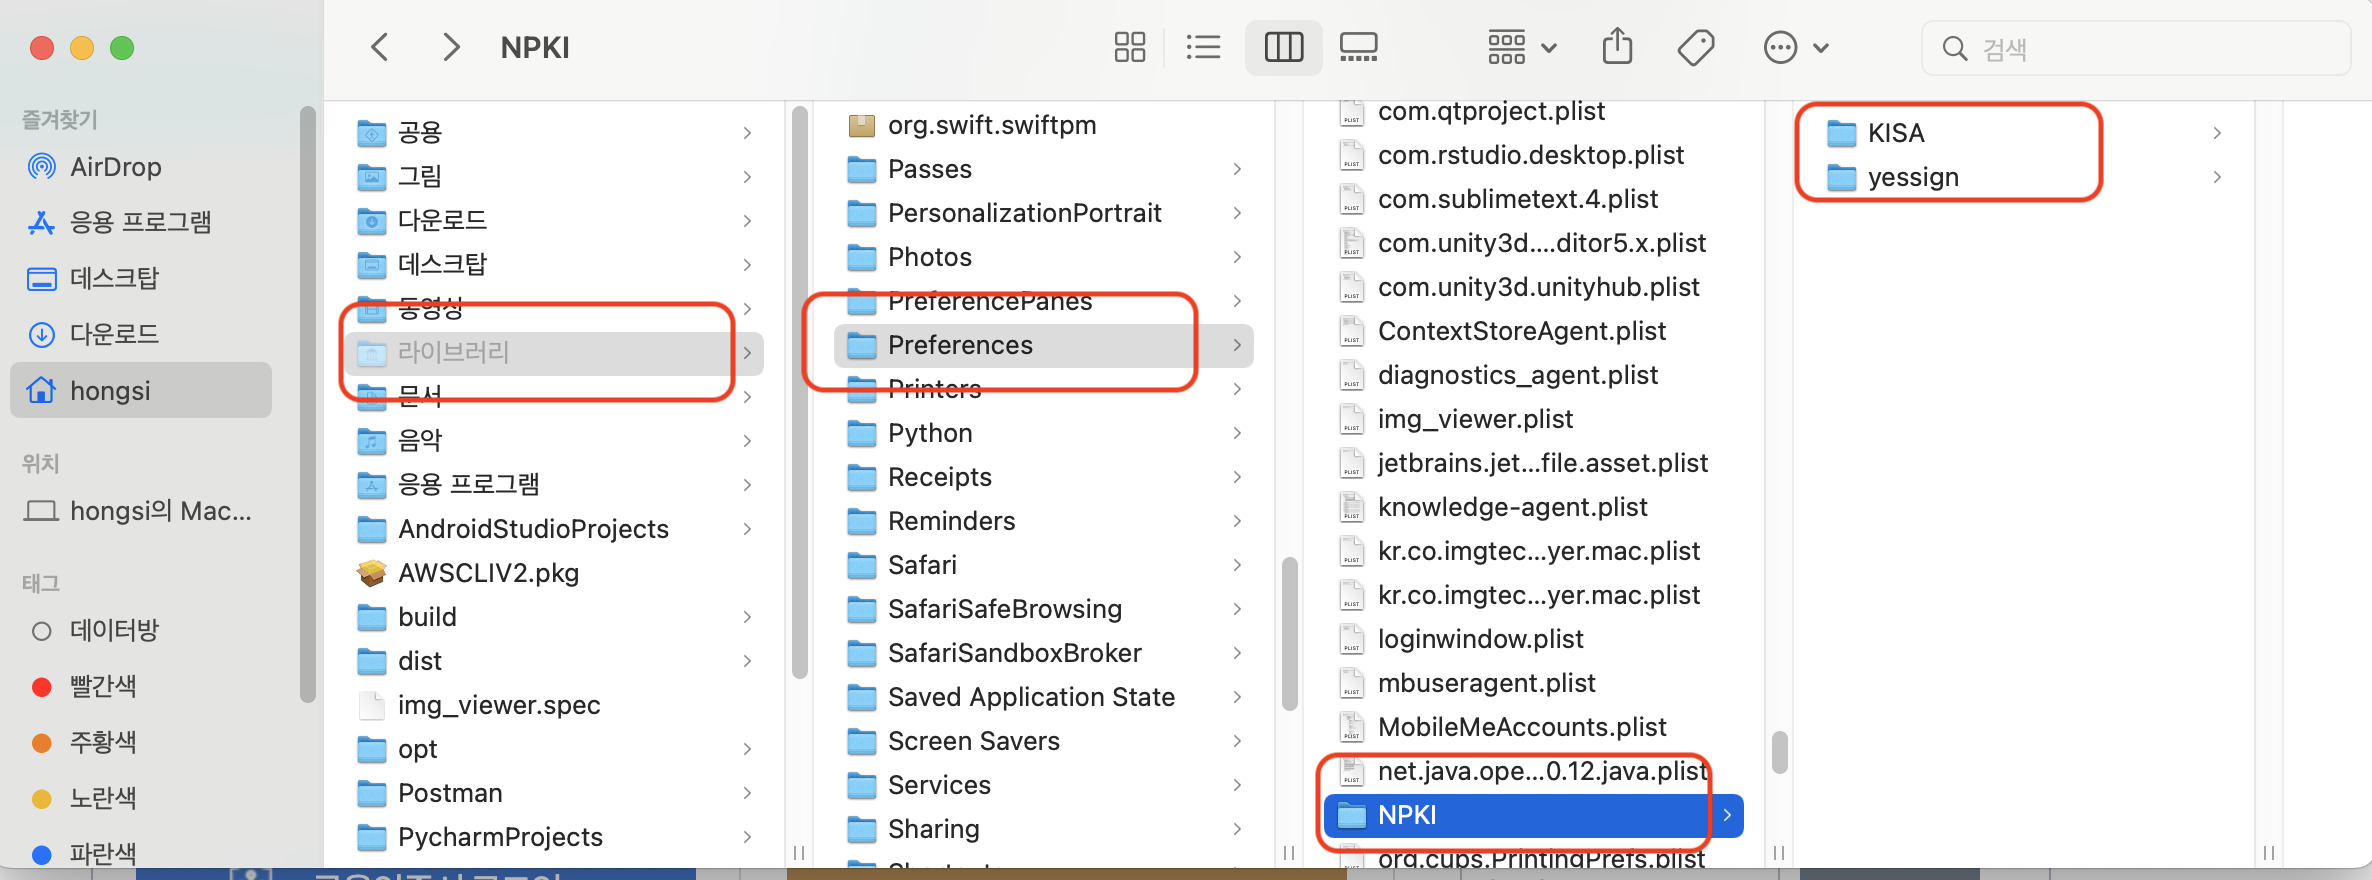
Task: Go back with the left arrow button
Action: [379, 47]
